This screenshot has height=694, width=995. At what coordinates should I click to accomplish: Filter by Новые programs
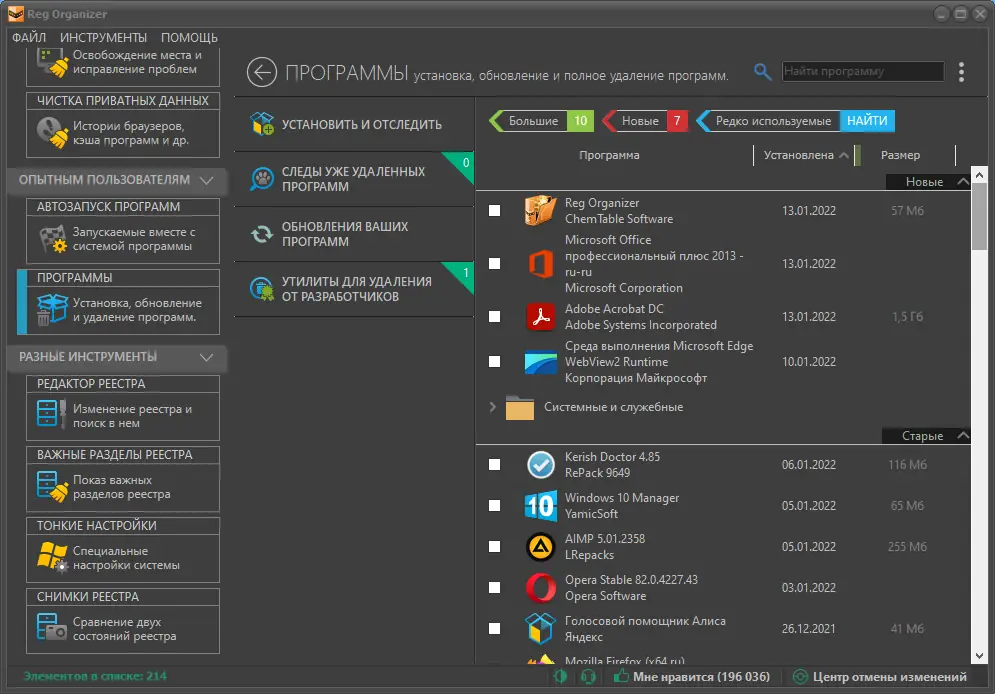tap(645, 121)
